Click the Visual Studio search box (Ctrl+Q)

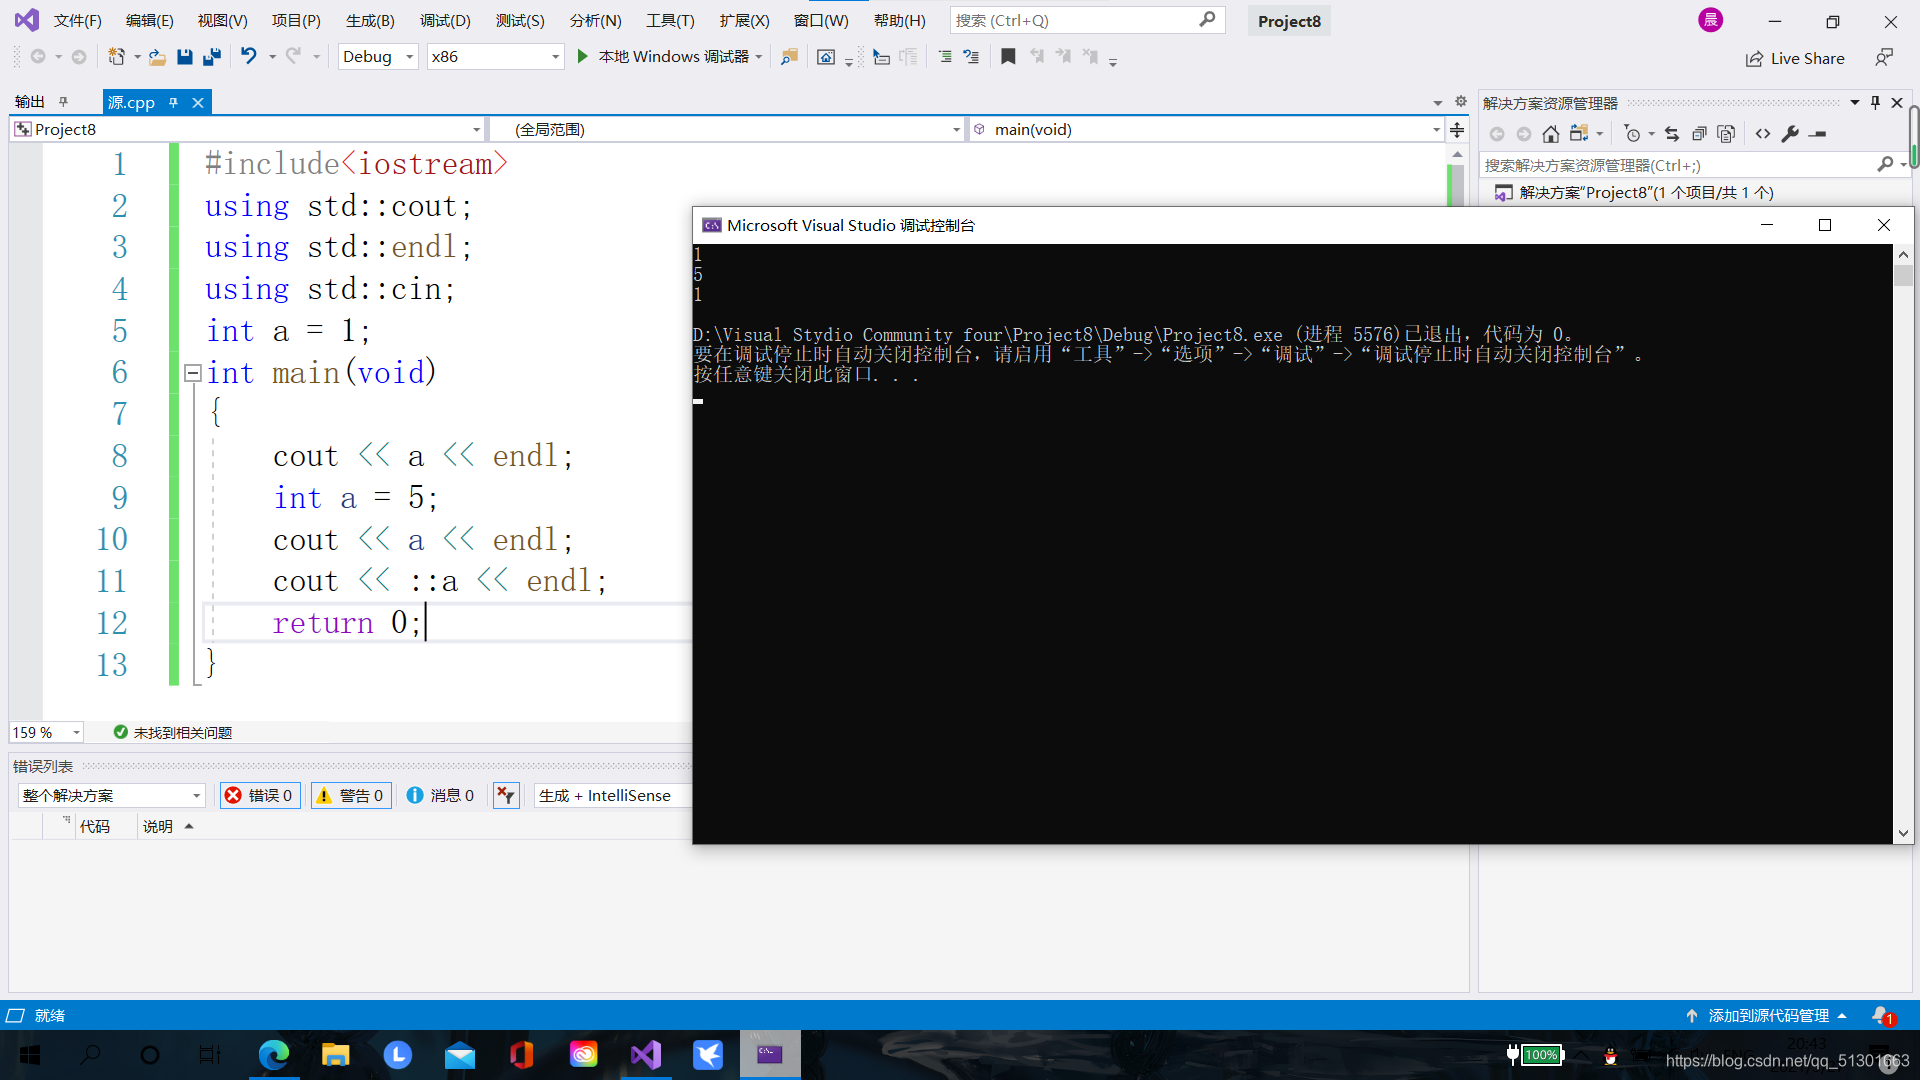[x=1087, y=20]
